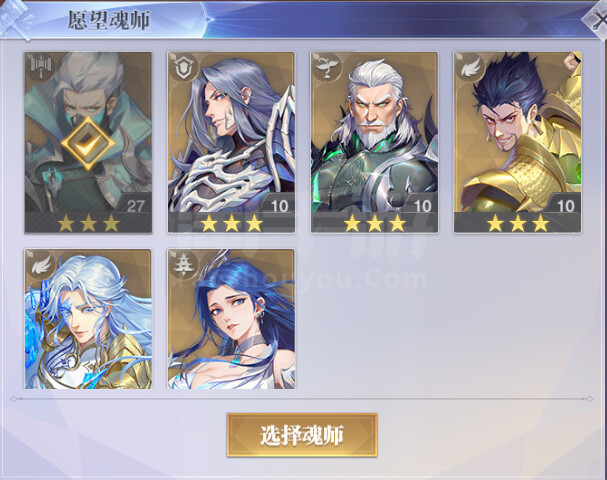
Task: Choose the spiky-haired golden armor character
Action: click(x=517, y=142)
